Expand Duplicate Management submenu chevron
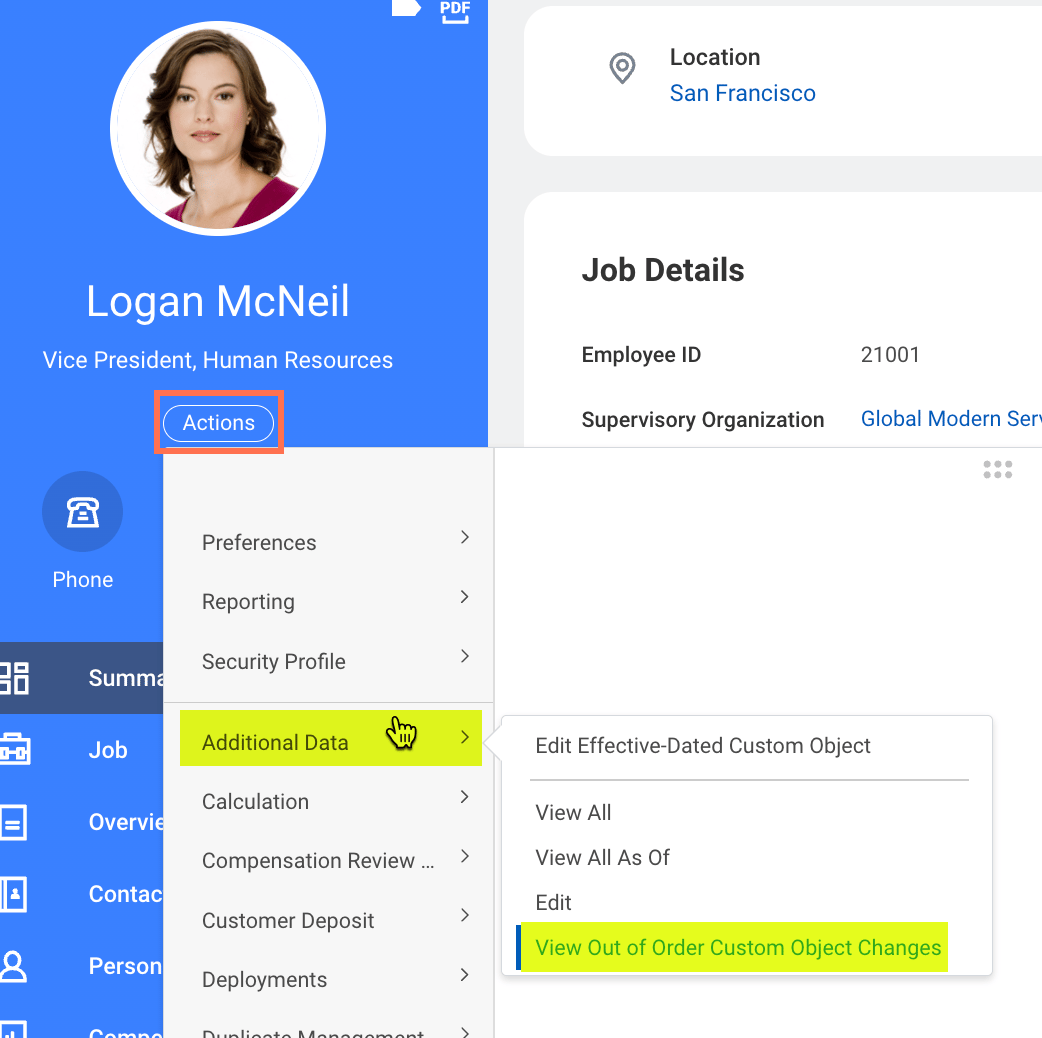 [465, 1031]
